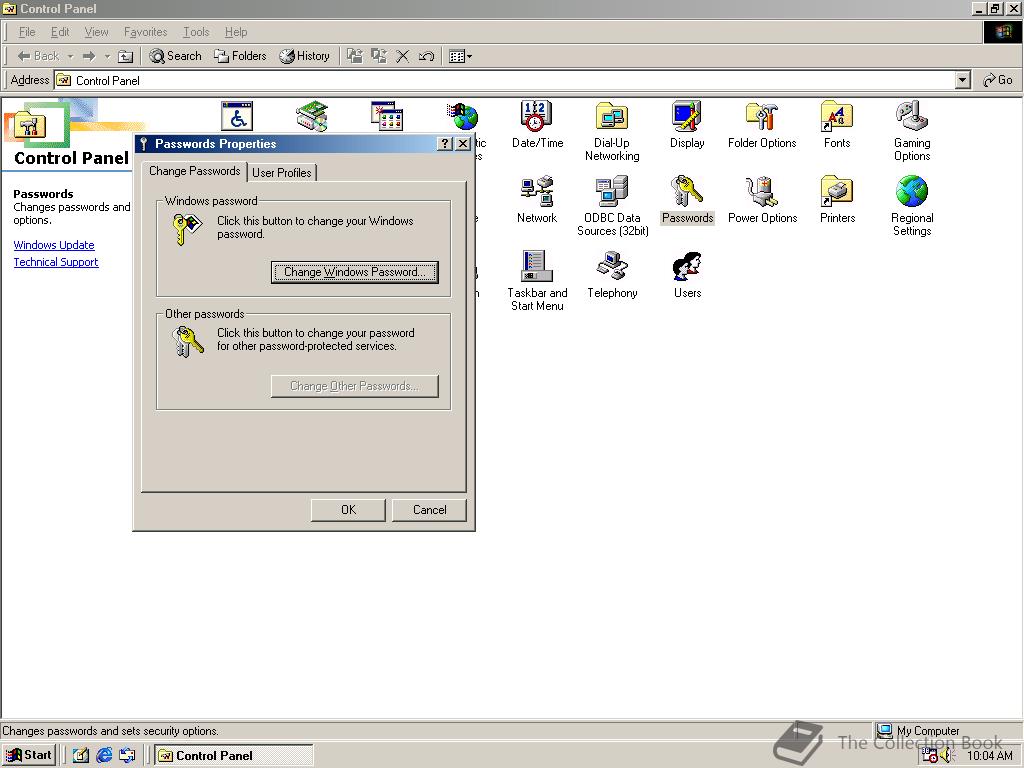Click the Search toolbar button
1024x768 pixels.
tap(175, 56)
